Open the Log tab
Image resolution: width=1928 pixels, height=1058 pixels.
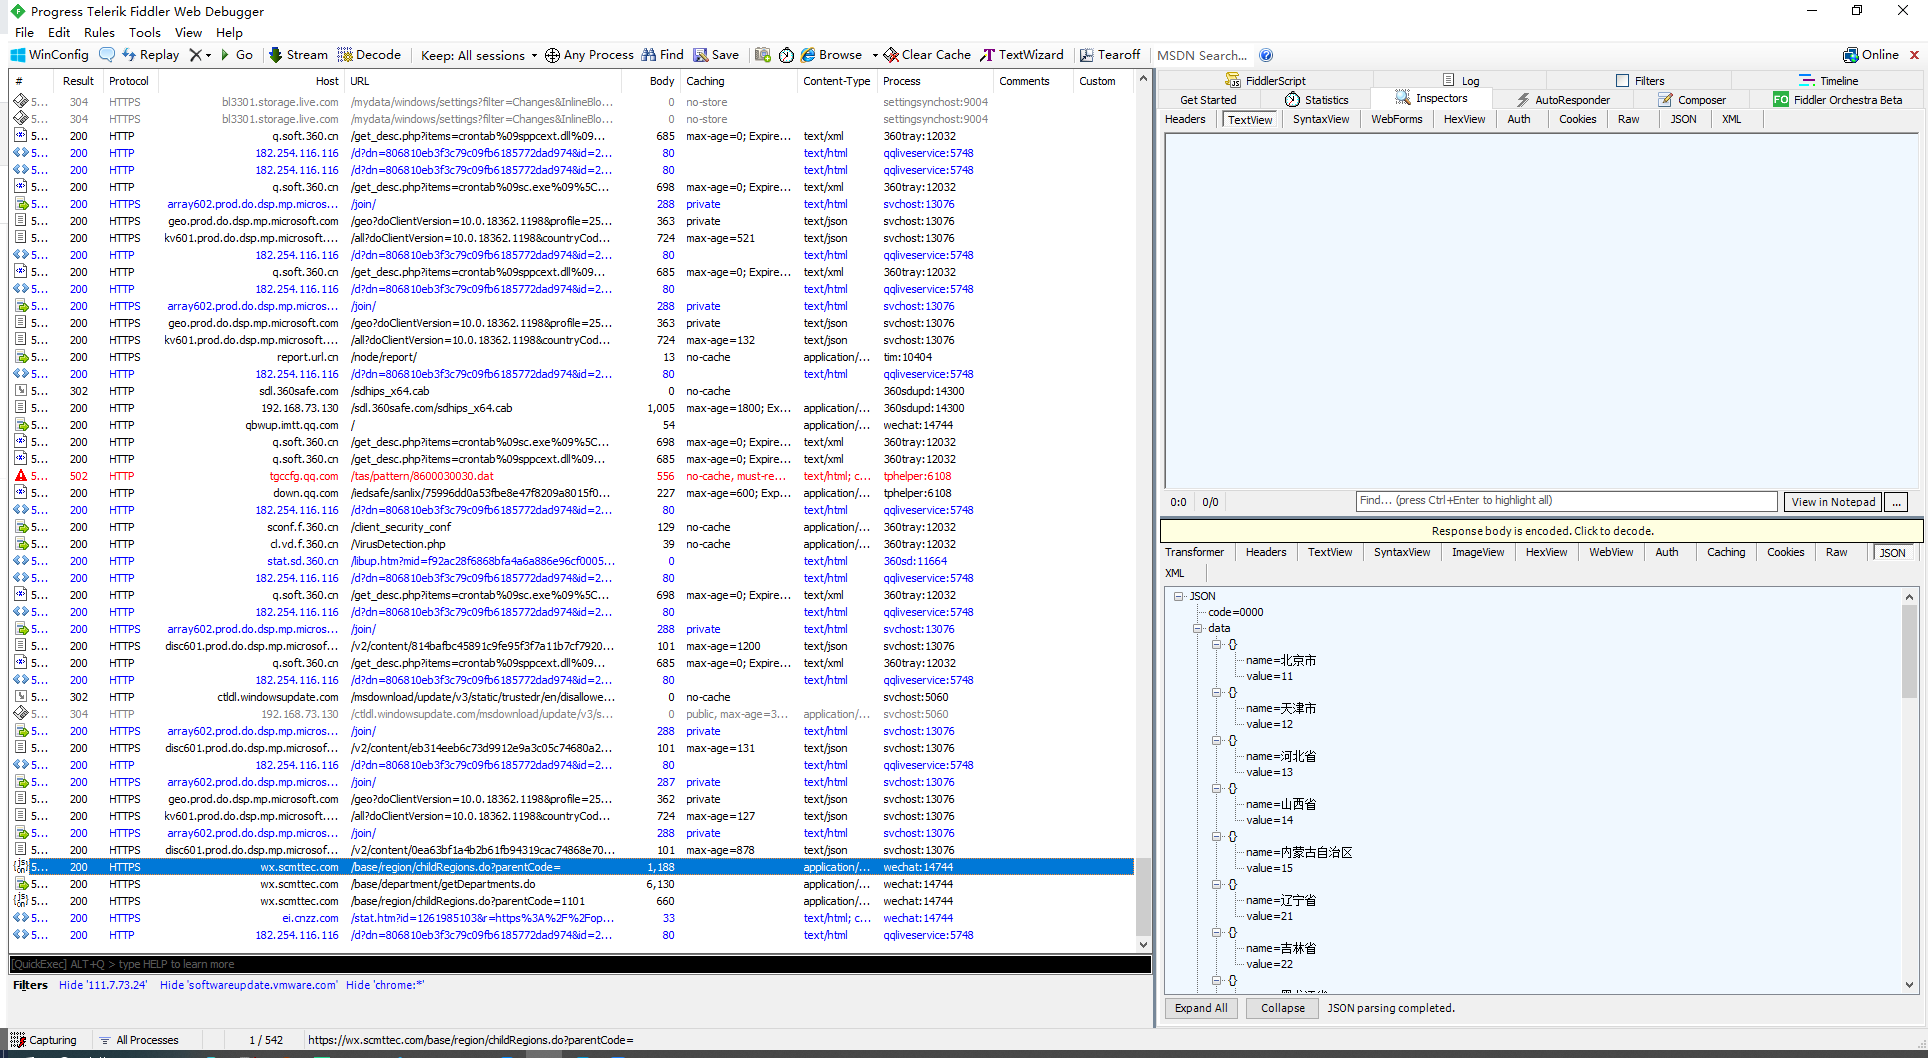coord(1461,81)
